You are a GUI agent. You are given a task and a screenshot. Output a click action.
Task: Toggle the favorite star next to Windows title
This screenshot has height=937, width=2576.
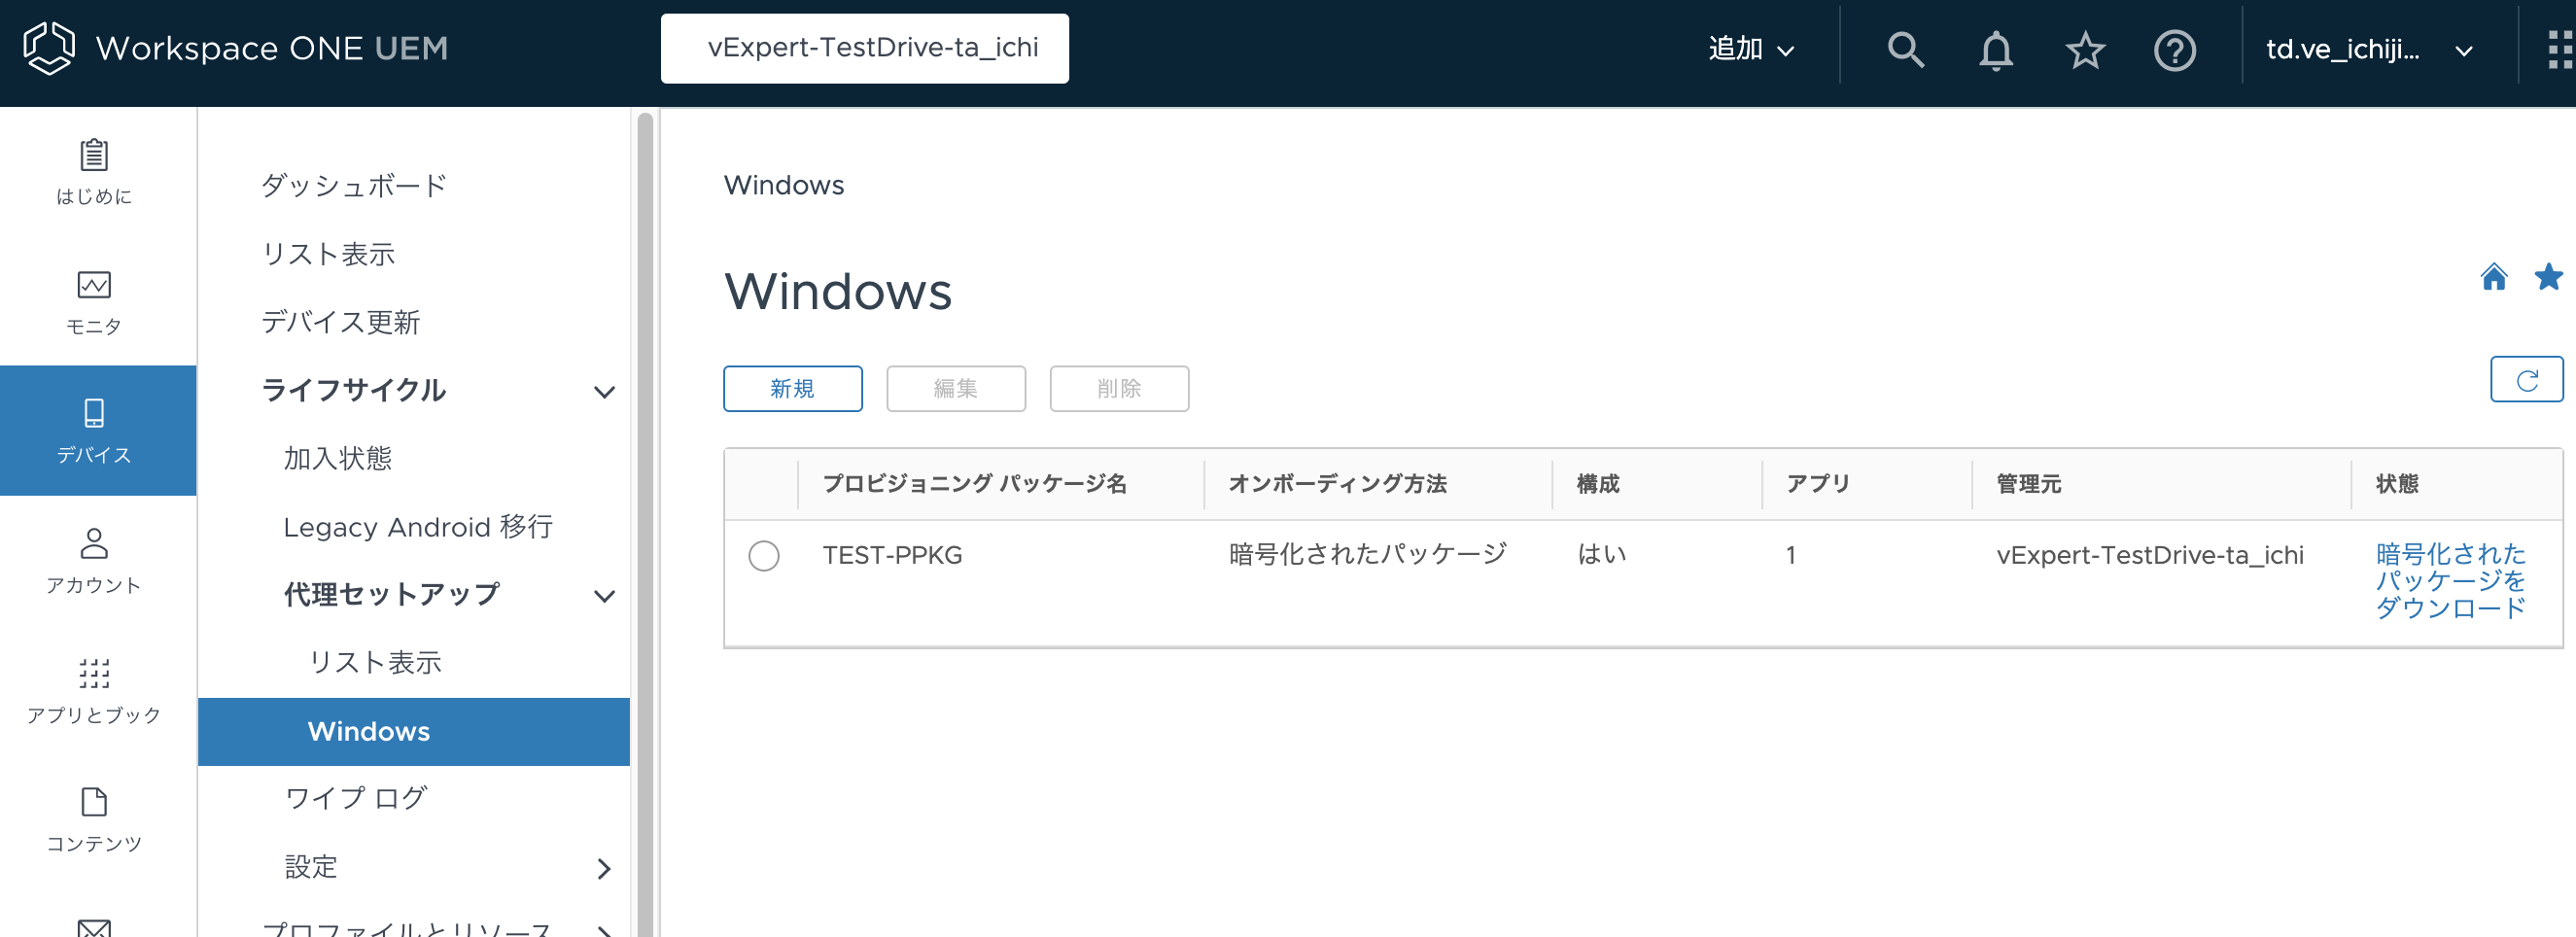pyautogui.click(x=2548, y=277)
